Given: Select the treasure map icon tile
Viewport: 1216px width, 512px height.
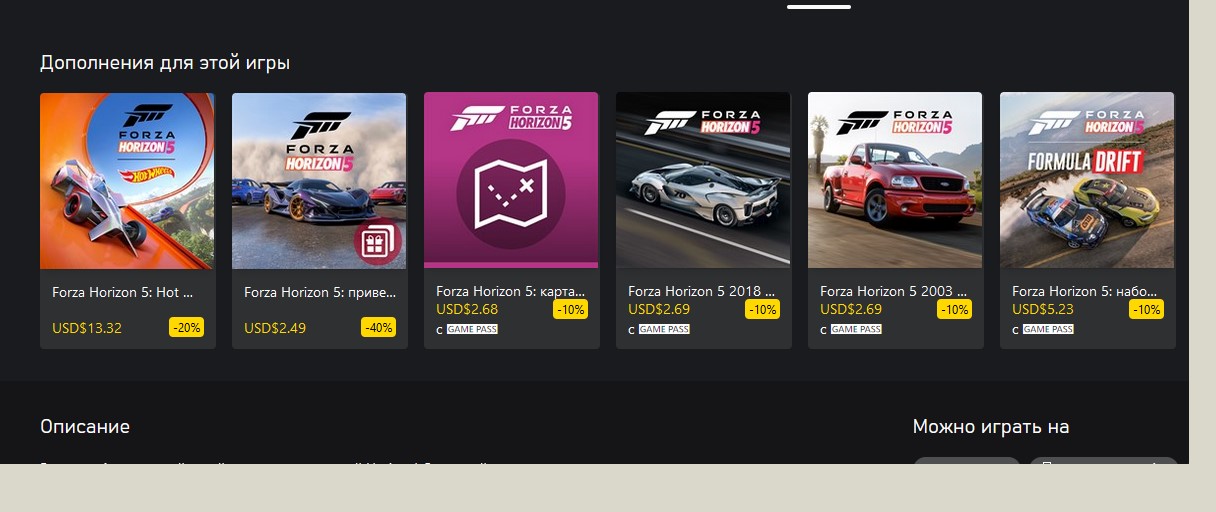Looking at the screenshot, I should click(x=511, y=180).
